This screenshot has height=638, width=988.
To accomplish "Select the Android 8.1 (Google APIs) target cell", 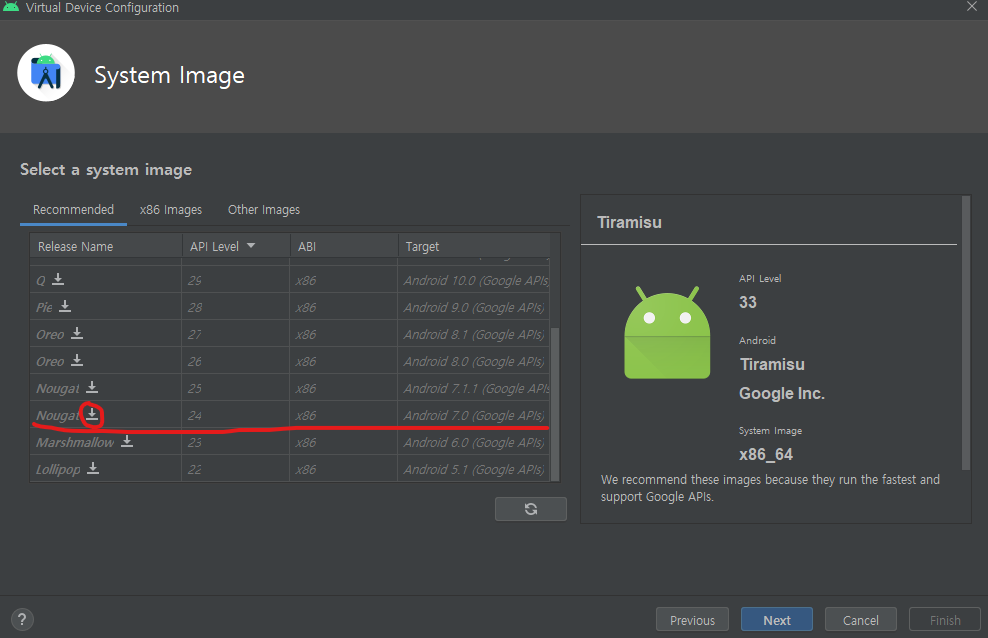I will click(473, 334).
